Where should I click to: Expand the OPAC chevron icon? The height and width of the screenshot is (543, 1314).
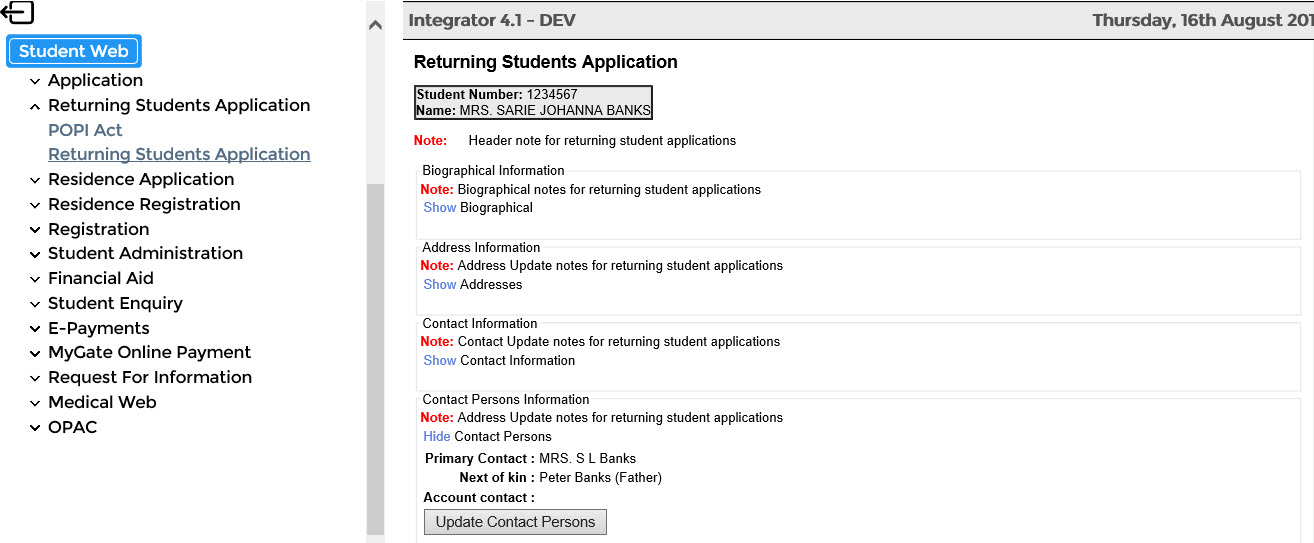(x=35, y=428)
